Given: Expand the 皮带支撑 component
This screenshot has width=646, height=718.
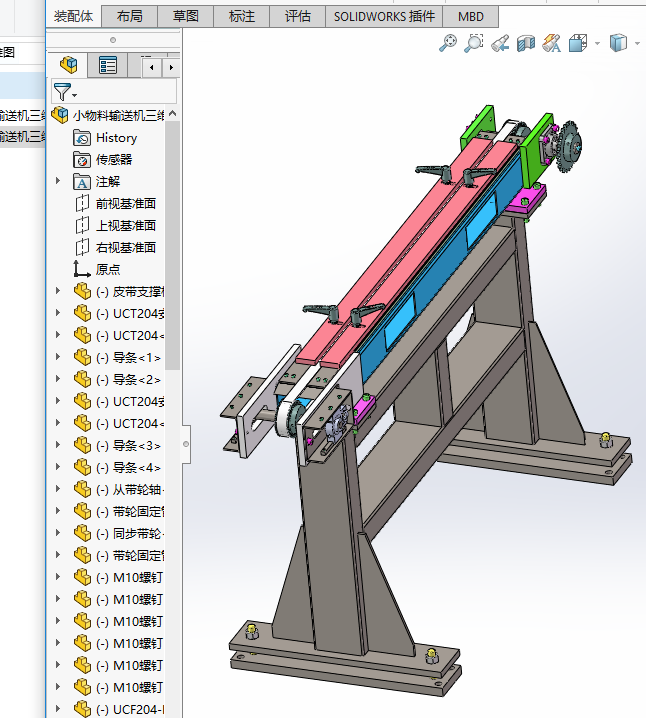Looking at the screenshot, I should coord(58,291).
